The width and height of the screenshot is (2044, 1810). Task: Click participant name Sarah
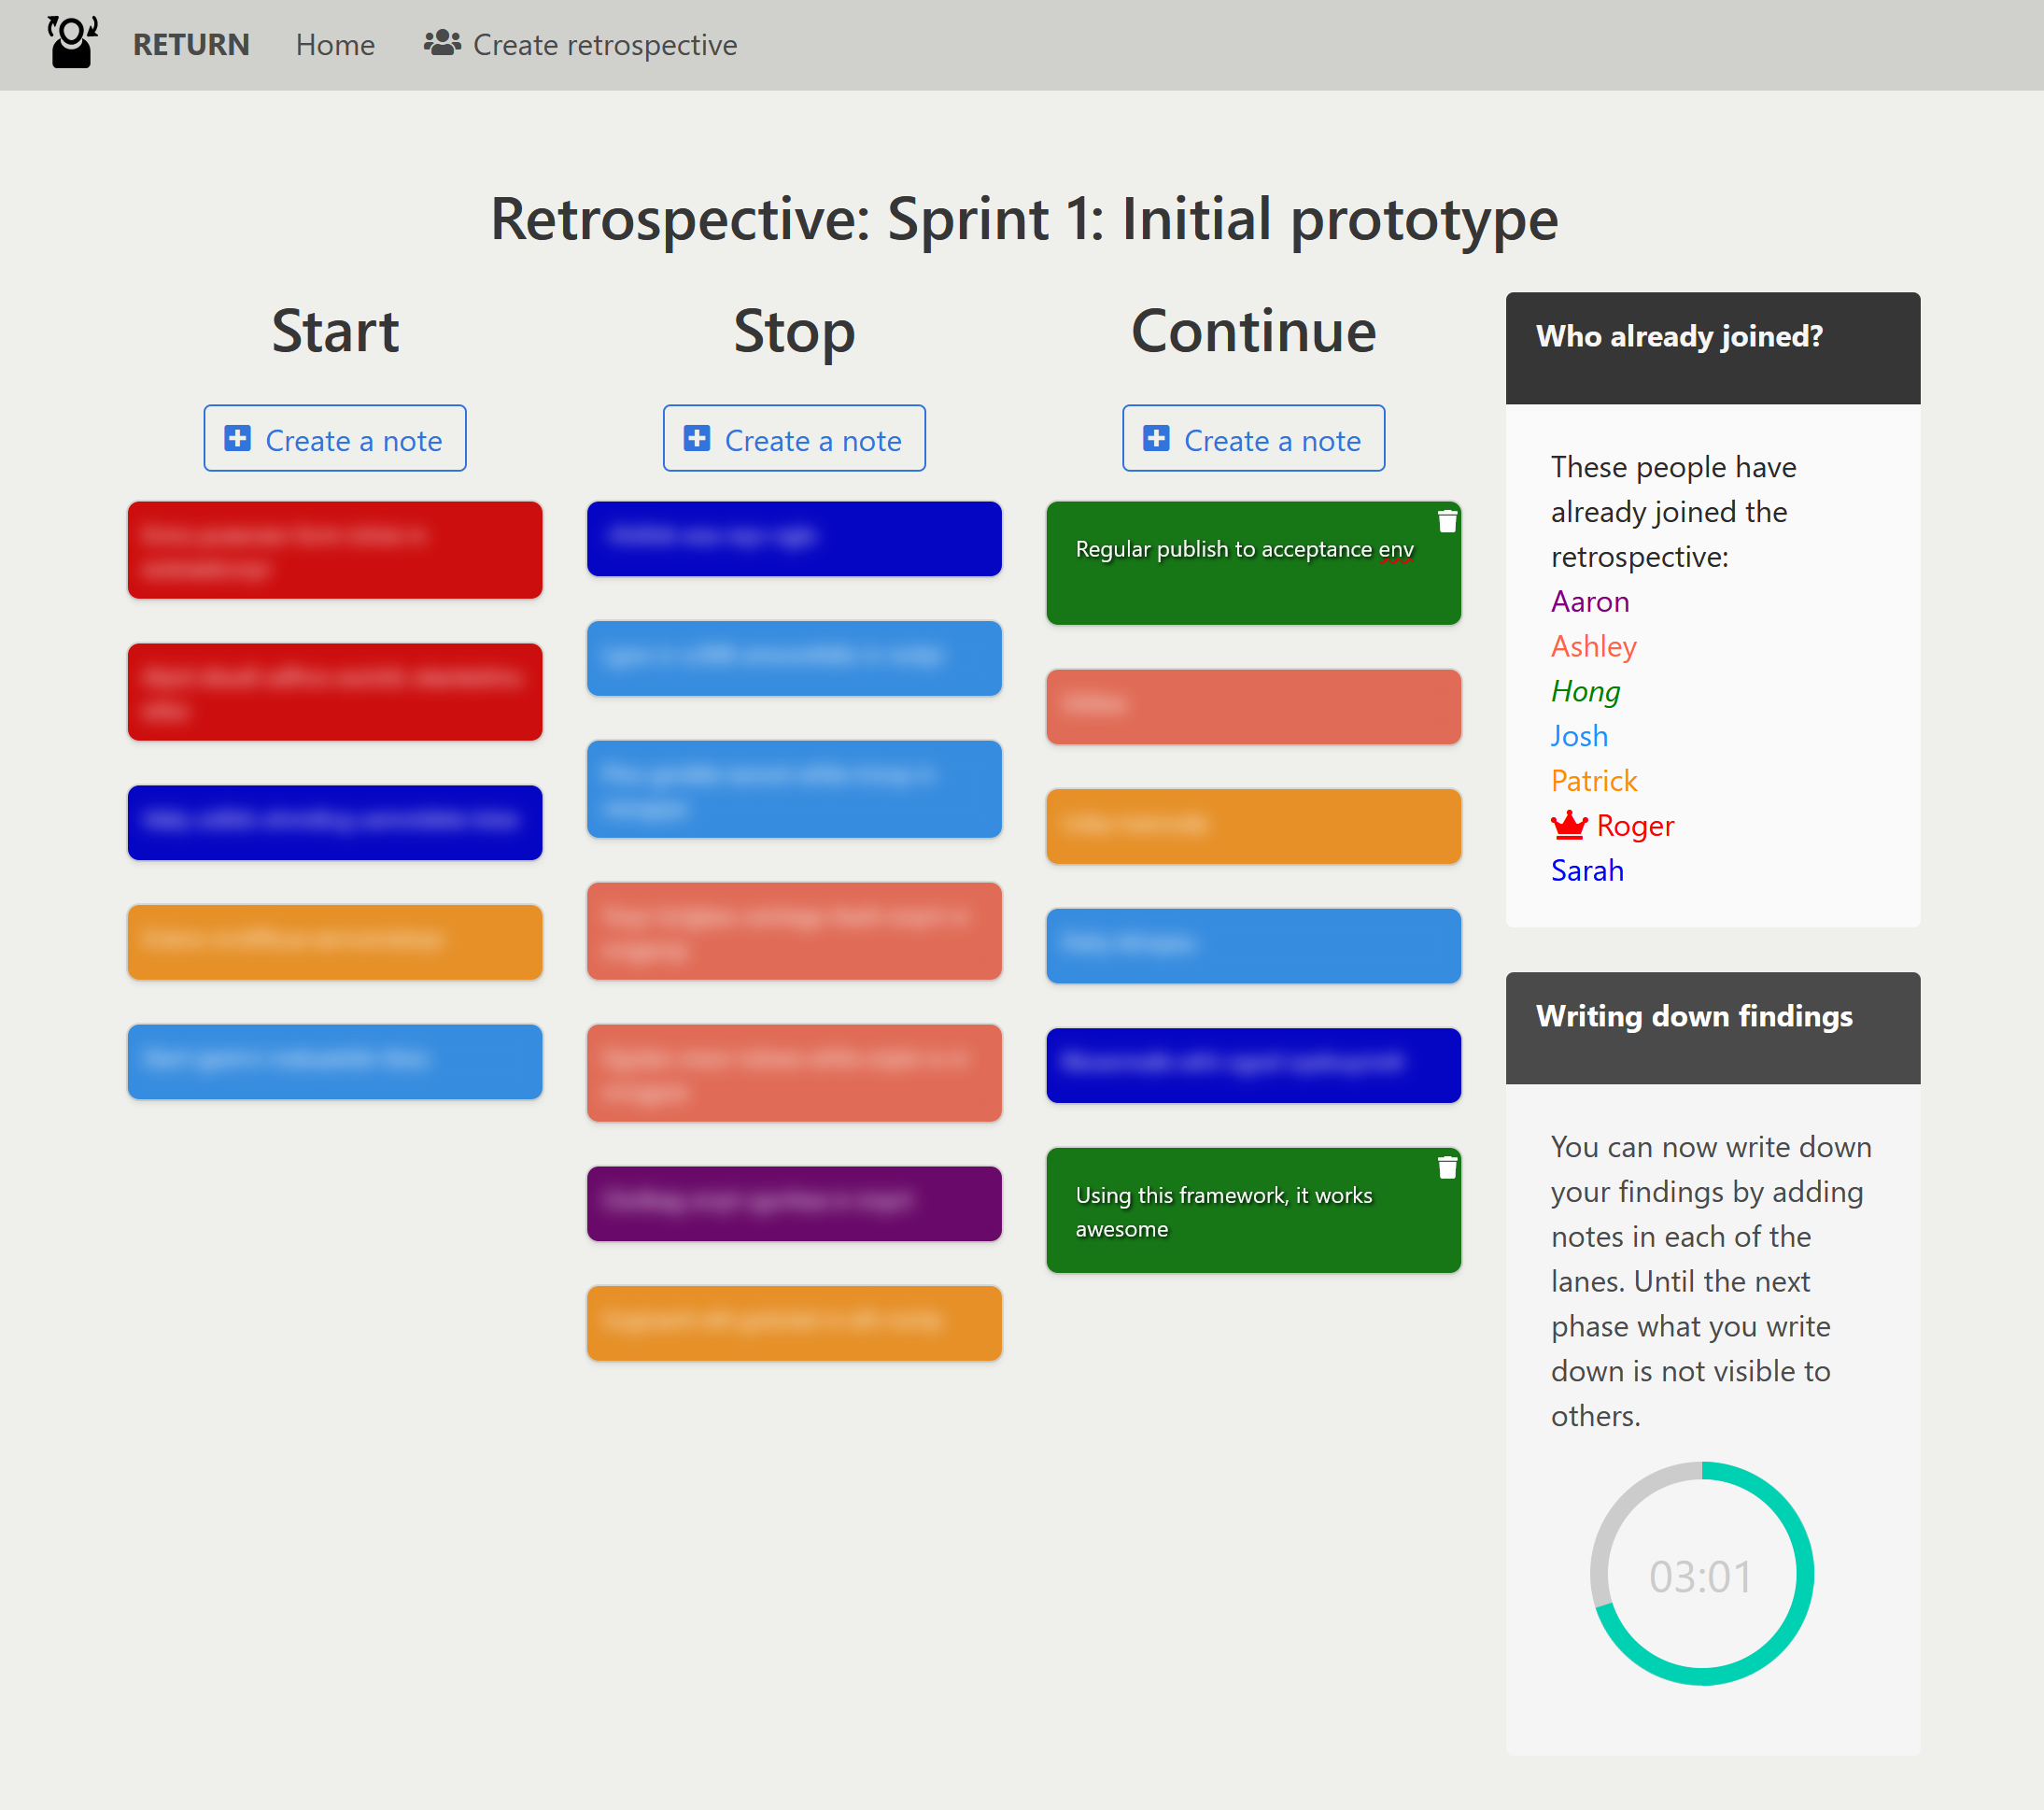[x=1586, y=870]
